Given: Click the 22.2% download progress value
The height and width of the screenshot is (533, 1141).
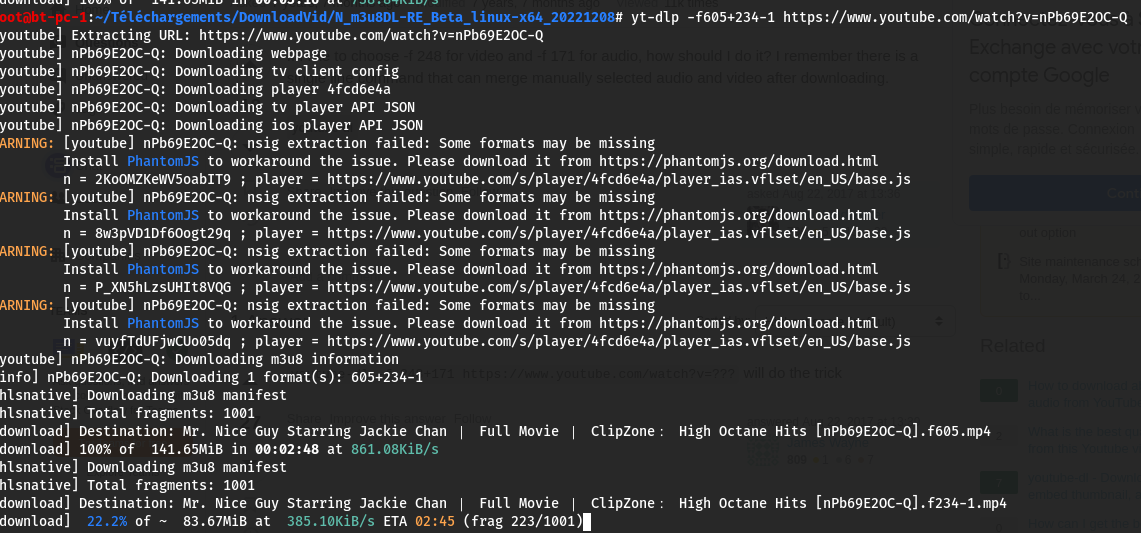Looking at the screenshot, I should pos(106,521).
